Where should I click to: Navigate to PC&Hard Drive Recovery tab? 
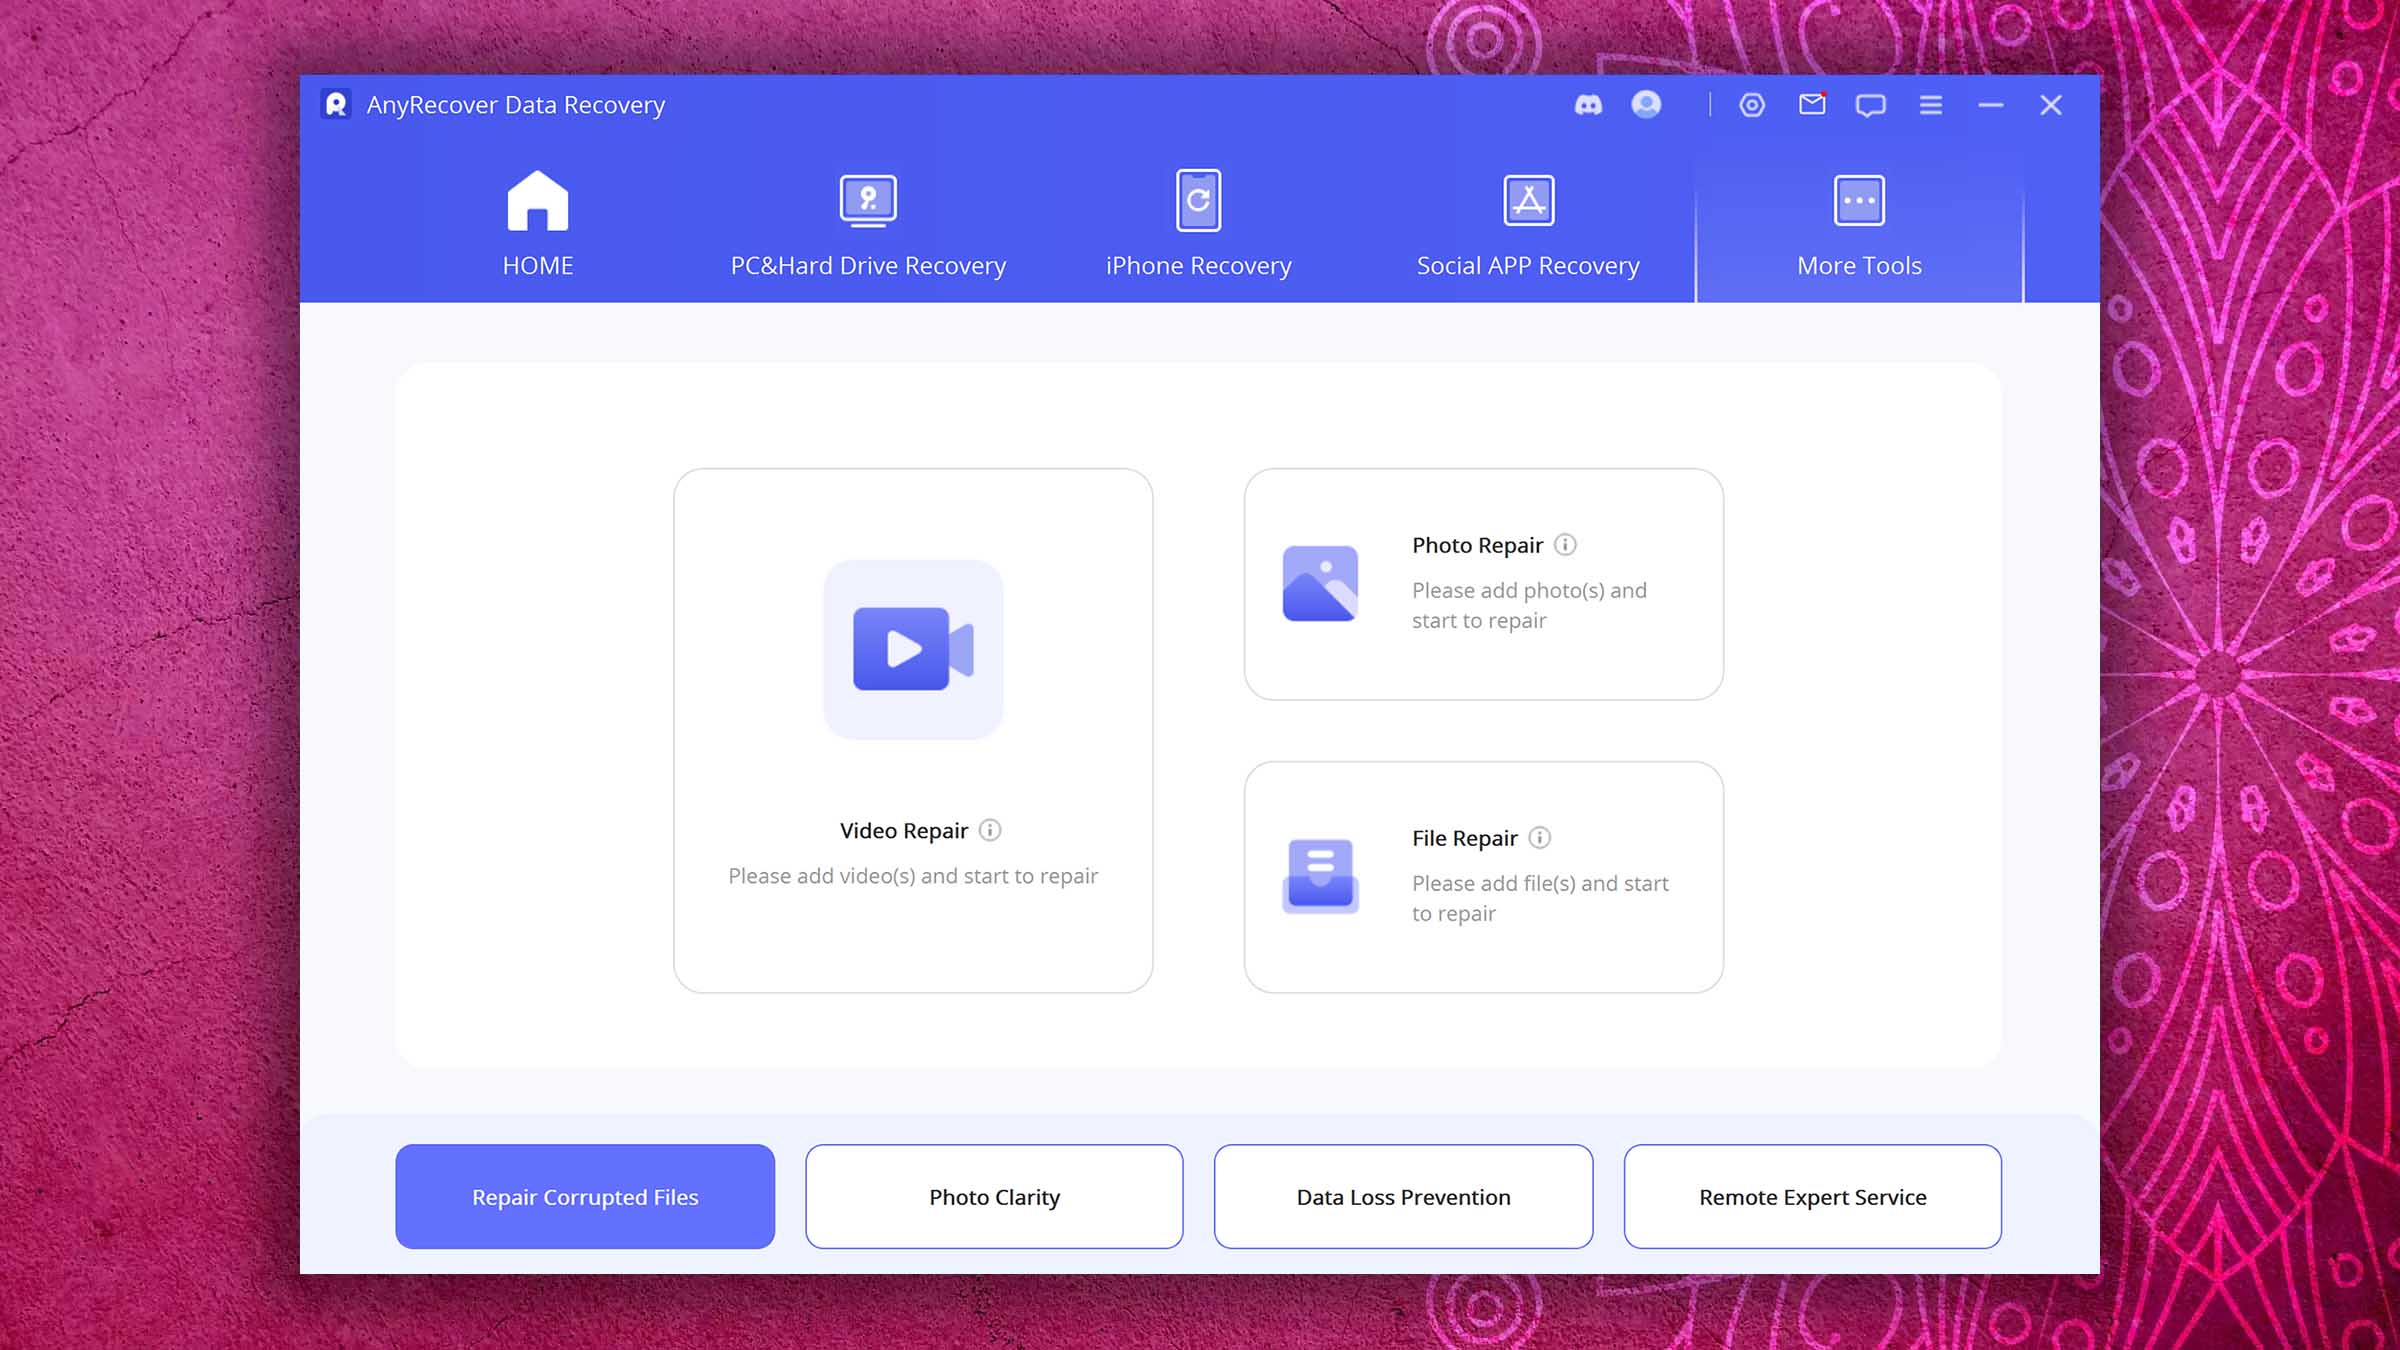[x=869, y=223]
